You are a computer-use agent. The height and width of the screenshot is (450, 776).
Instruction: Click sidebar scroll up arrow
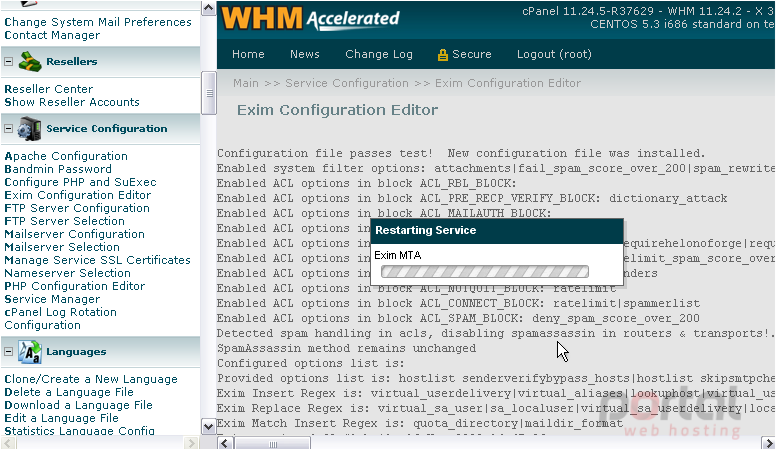click(x=209, y=8)
